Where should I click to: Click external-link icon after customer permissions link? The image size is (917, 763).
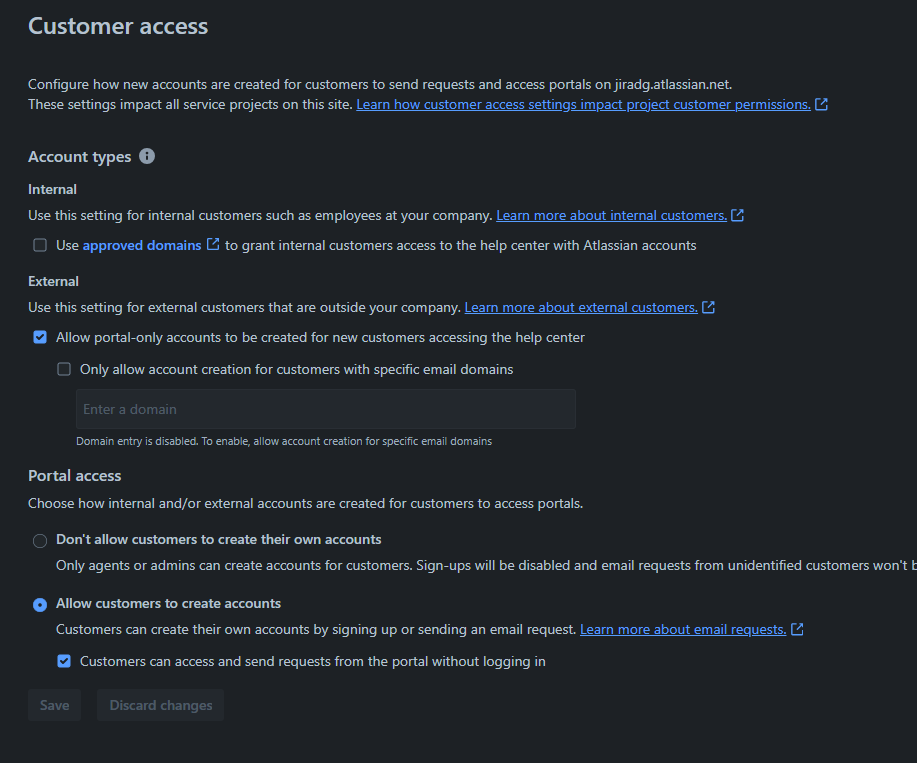[821, 104]
